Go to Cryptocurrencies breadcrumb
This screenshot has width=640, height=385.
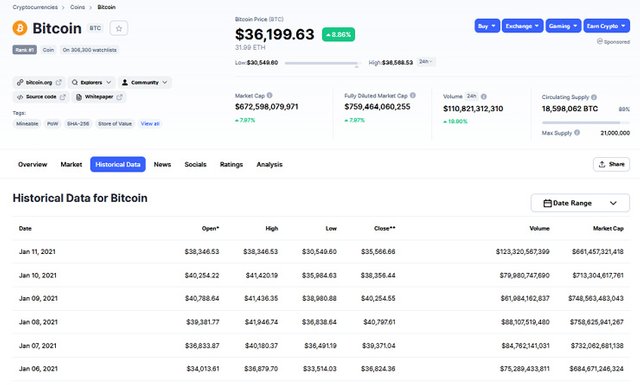point(35,7)
